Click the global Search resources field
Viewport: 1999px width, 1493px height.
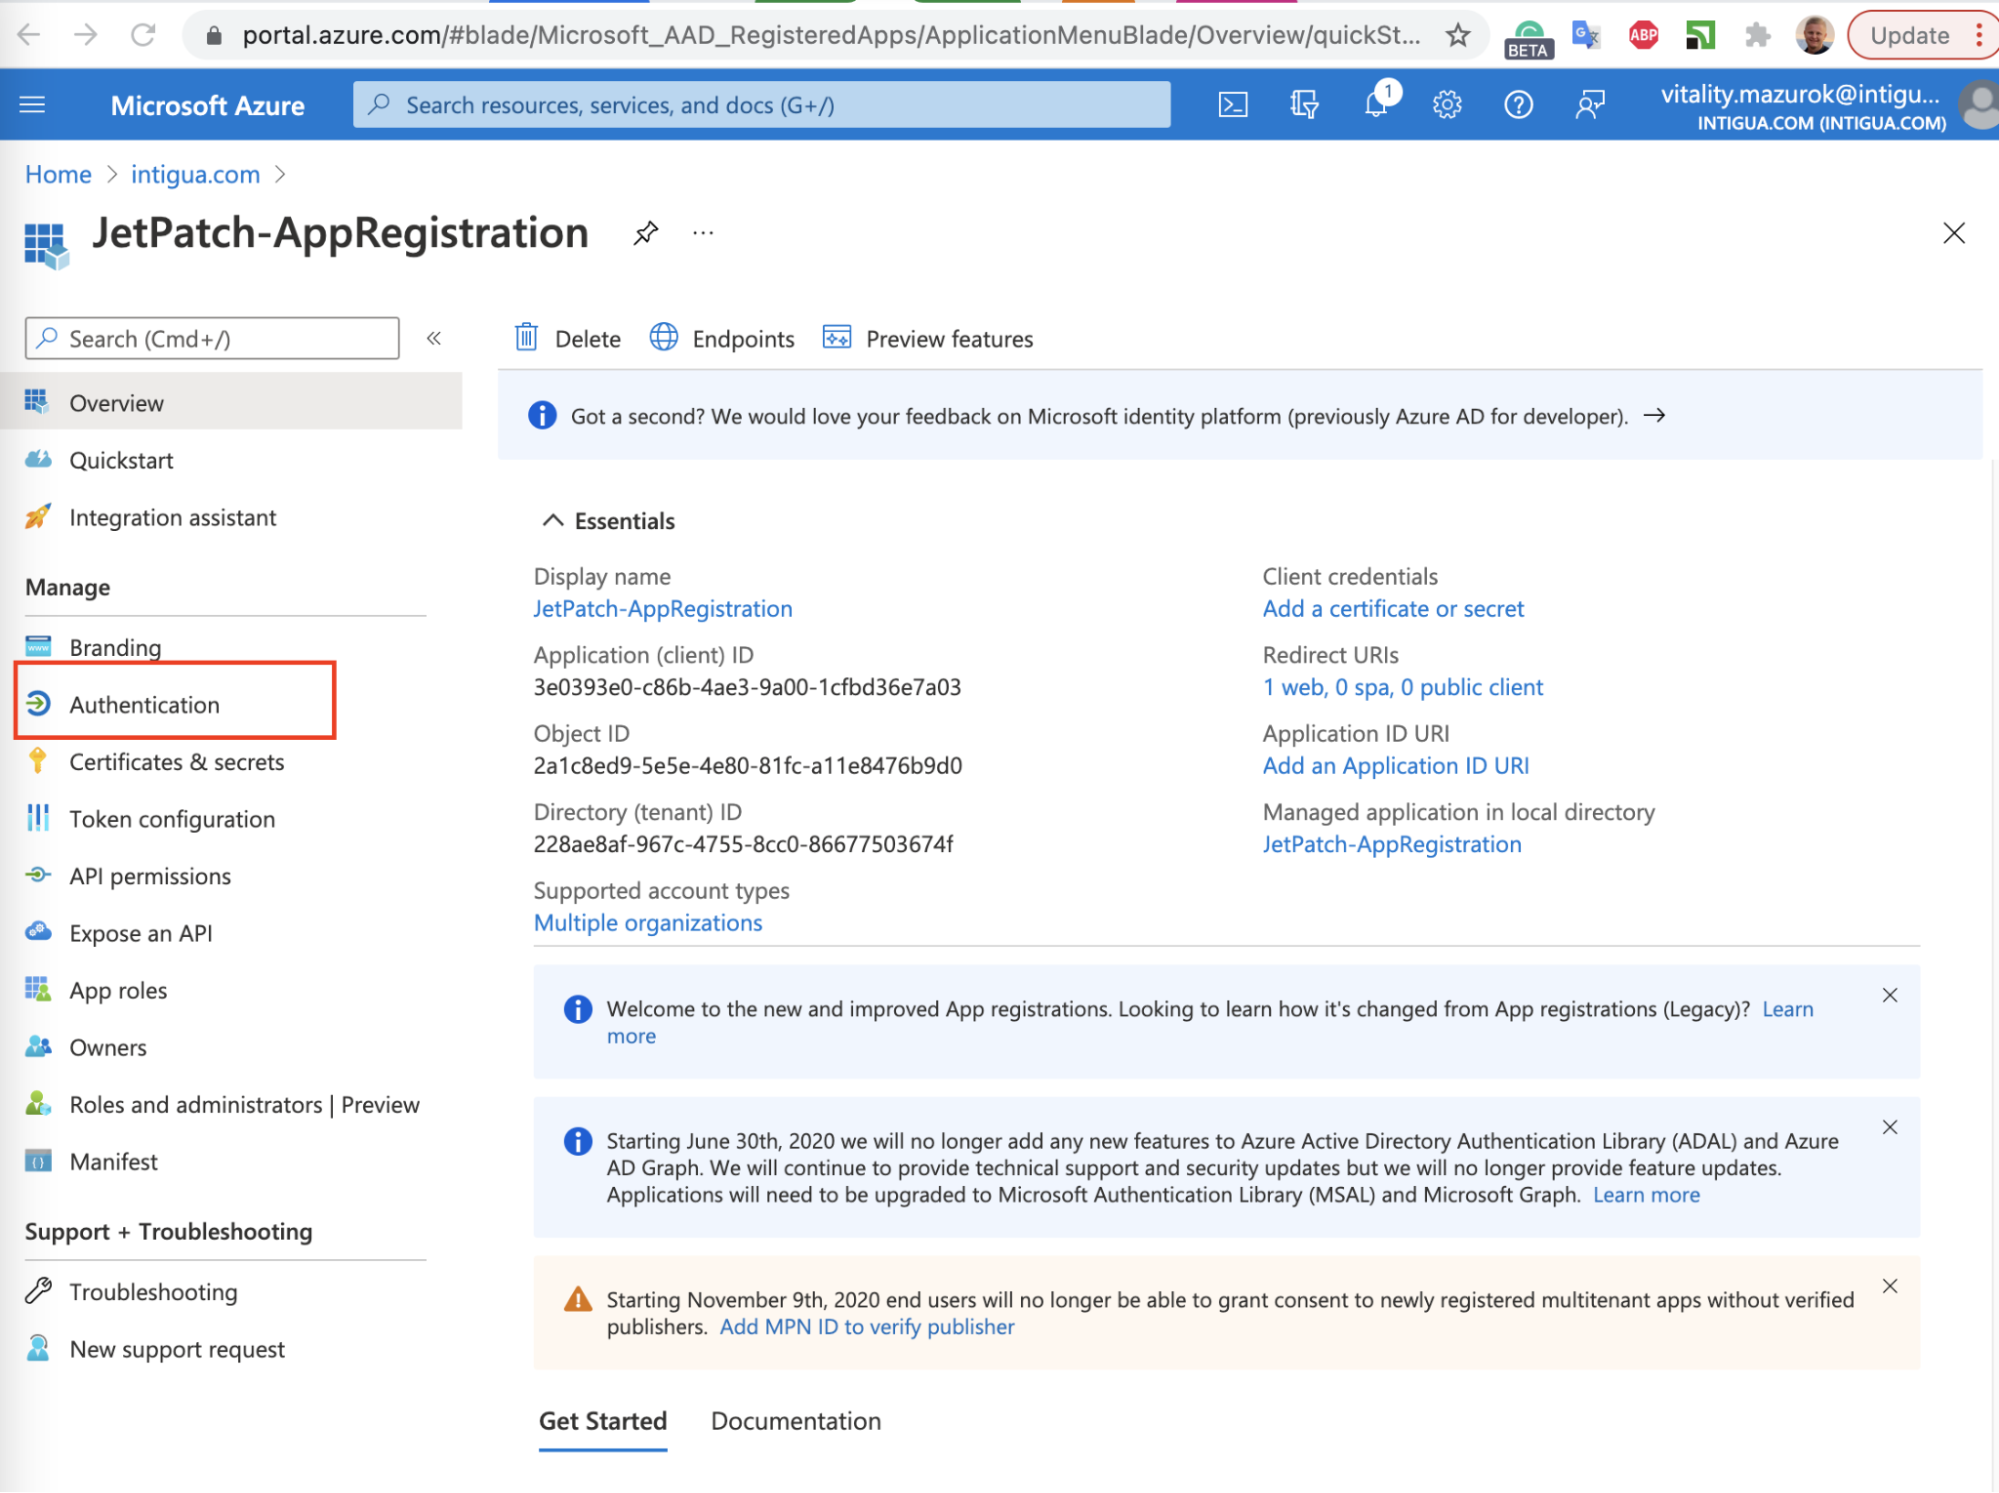pyautogui.click(x=761, y=104)
